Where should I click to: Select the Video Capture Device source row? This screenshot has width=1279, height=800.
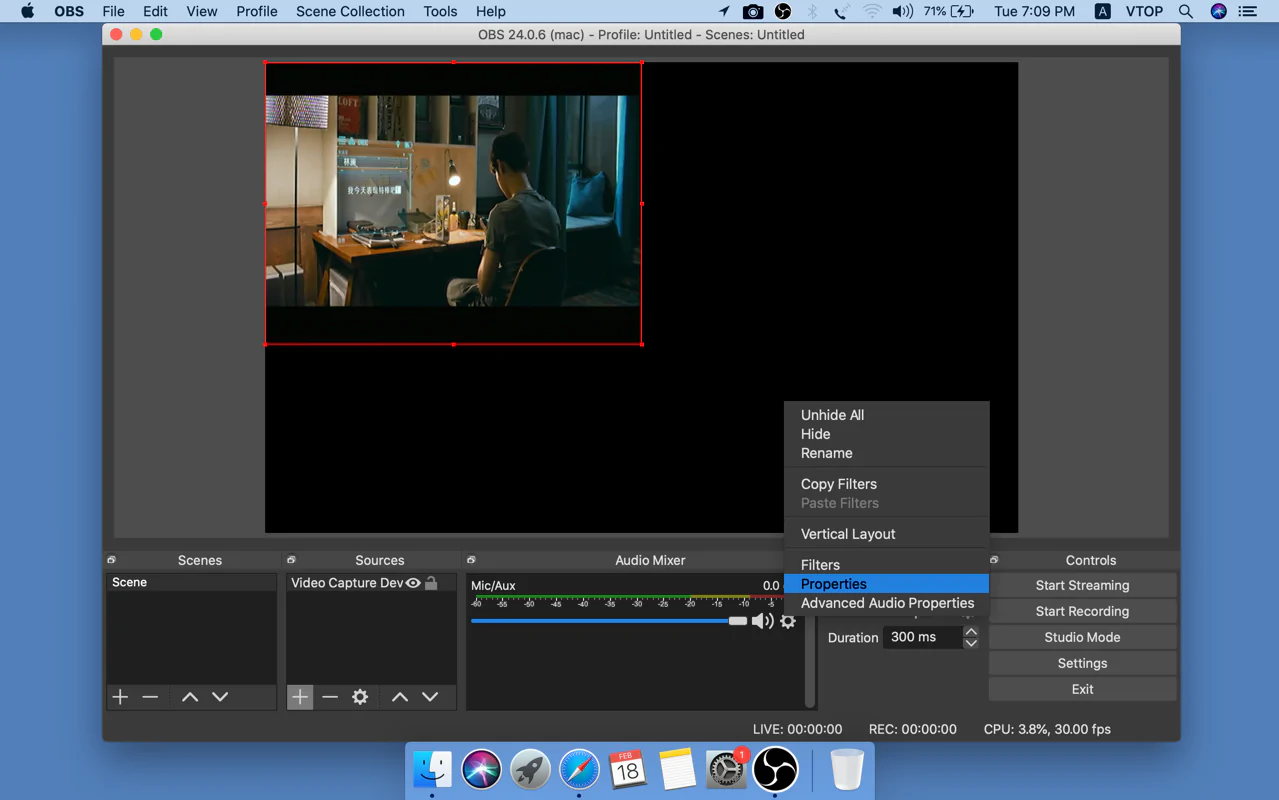click(x=371, y=583)
